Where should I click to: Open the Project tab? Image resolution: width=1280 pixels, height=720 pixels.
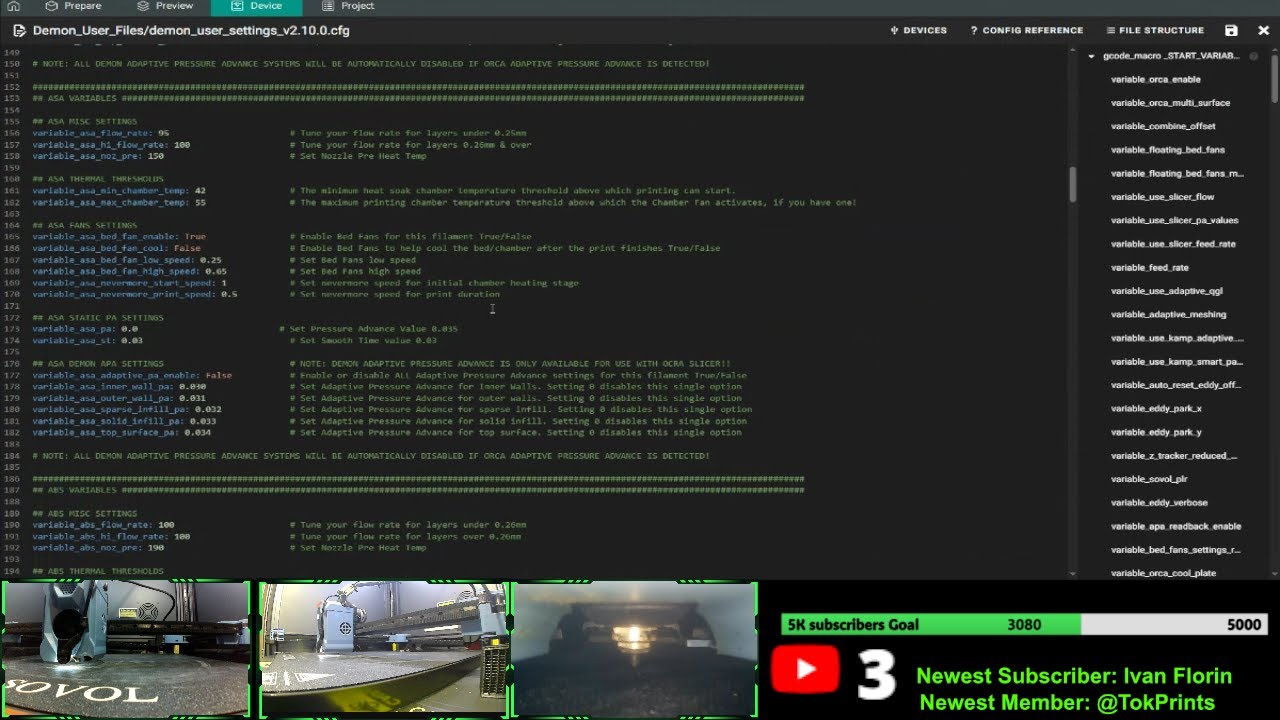348,6
